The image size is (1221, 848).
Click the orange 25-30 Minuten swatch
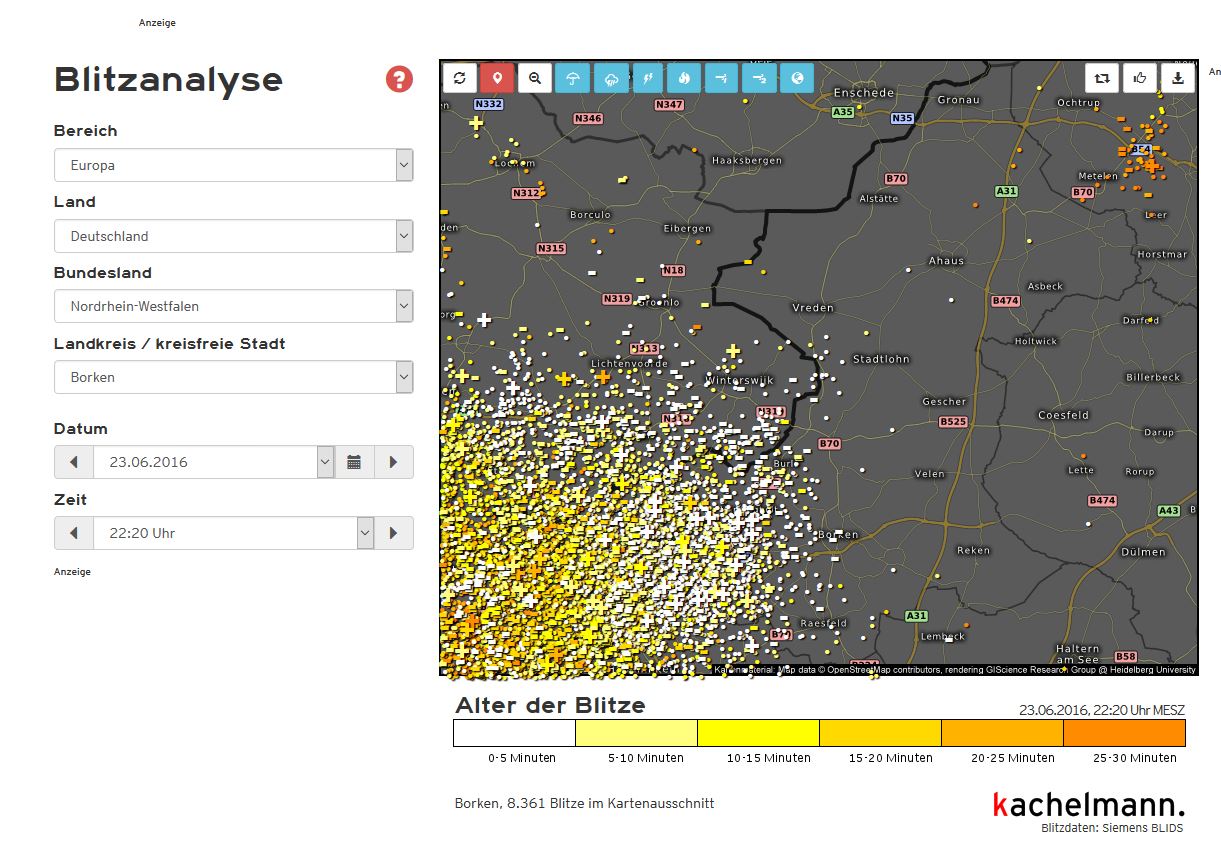tap(1124, 733)
